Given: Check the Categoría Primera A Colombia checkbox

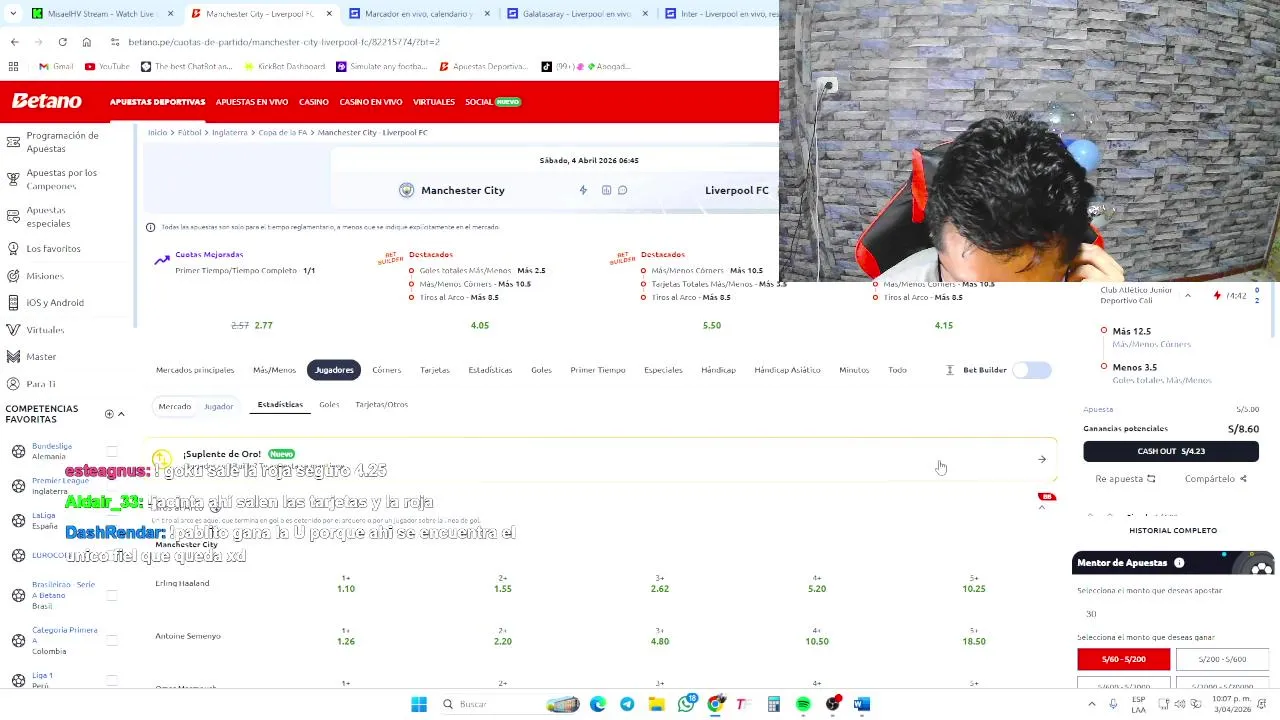Looking at the screenshot, I should (112, 640).
